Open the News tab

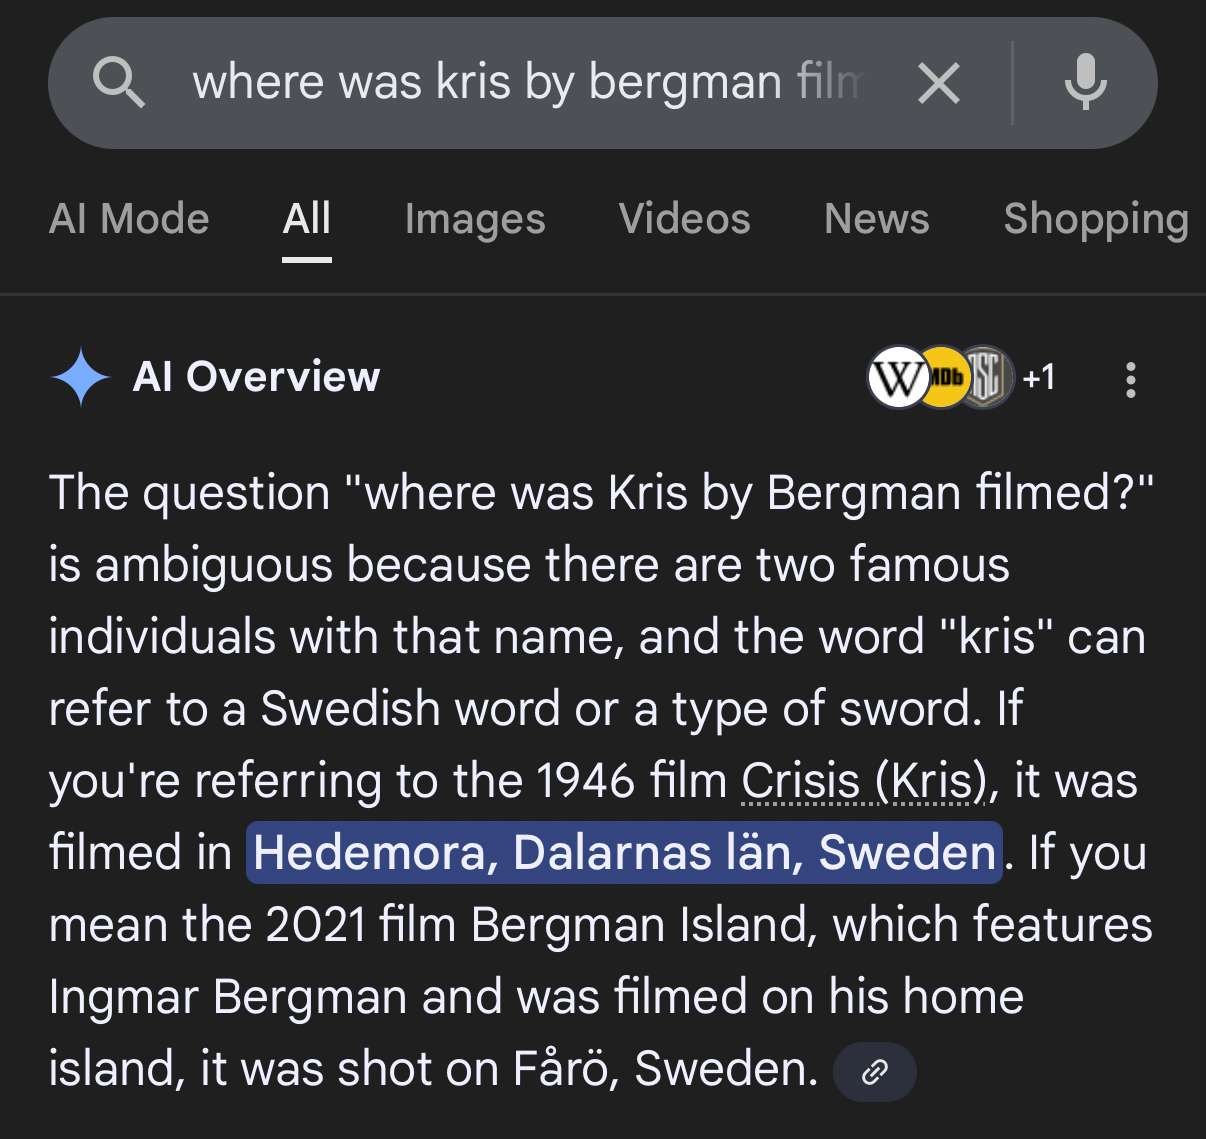coord(876,219)
